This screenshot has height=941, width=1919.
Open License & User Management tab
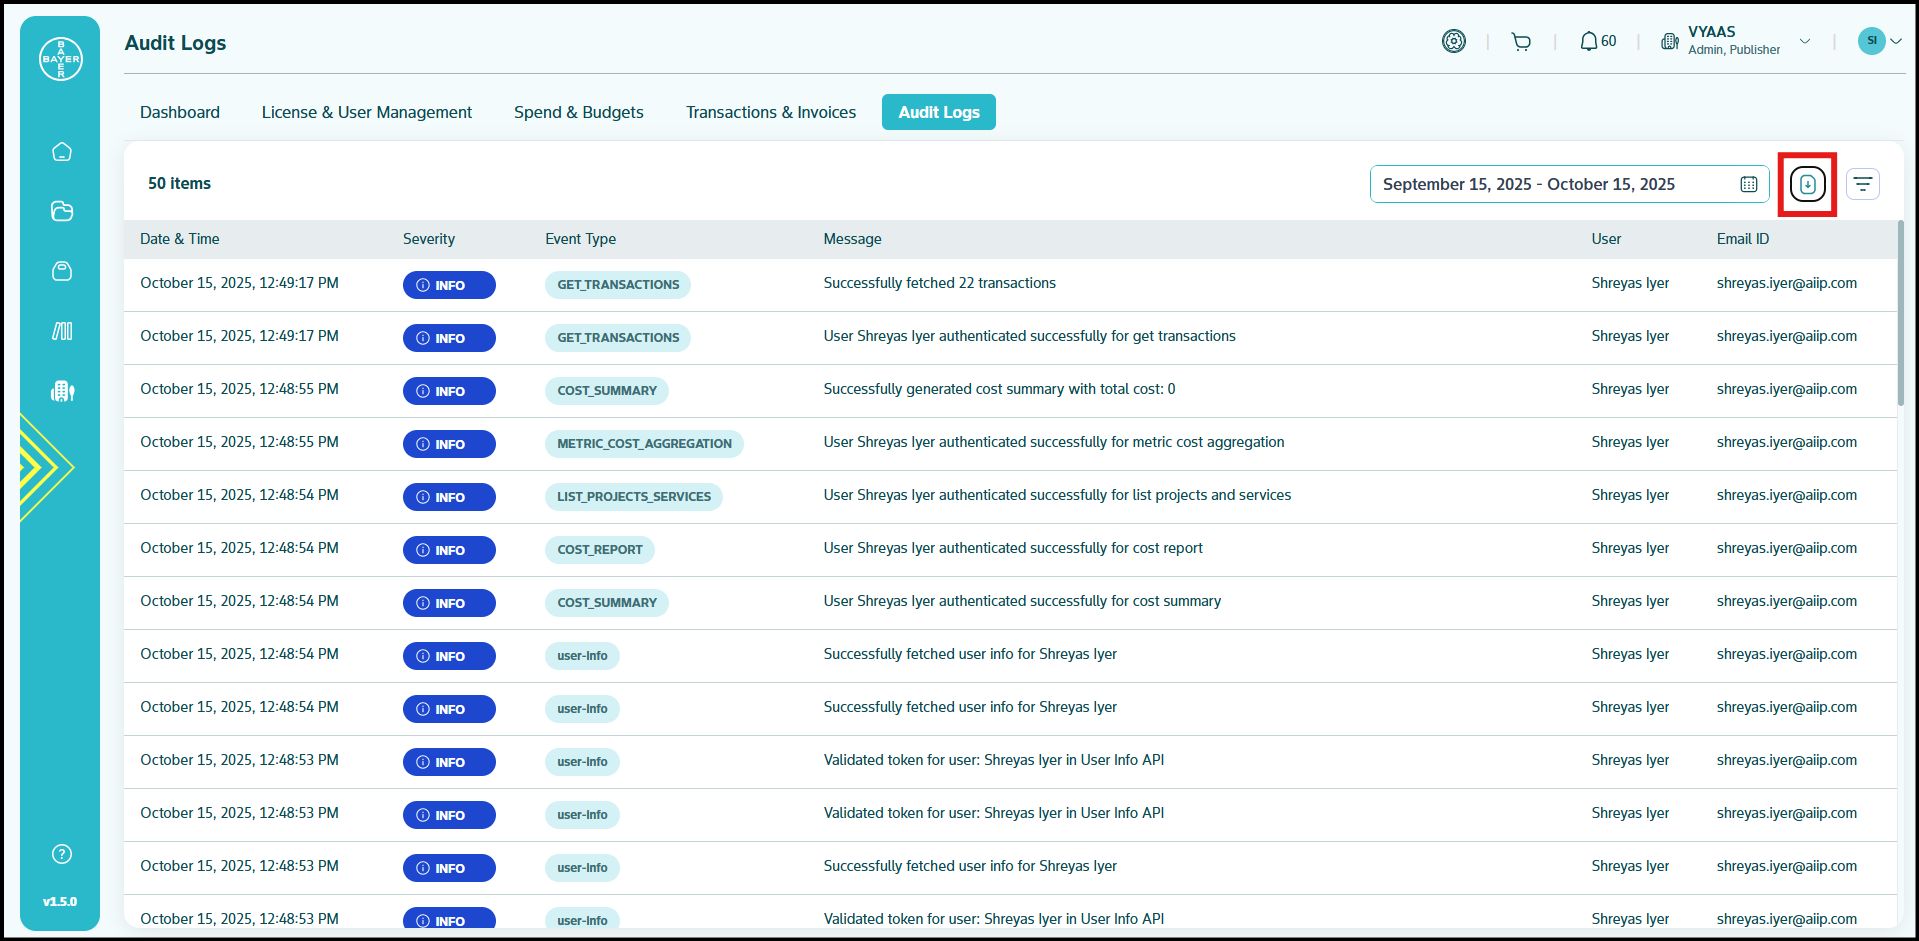click(x=366, y=112)
